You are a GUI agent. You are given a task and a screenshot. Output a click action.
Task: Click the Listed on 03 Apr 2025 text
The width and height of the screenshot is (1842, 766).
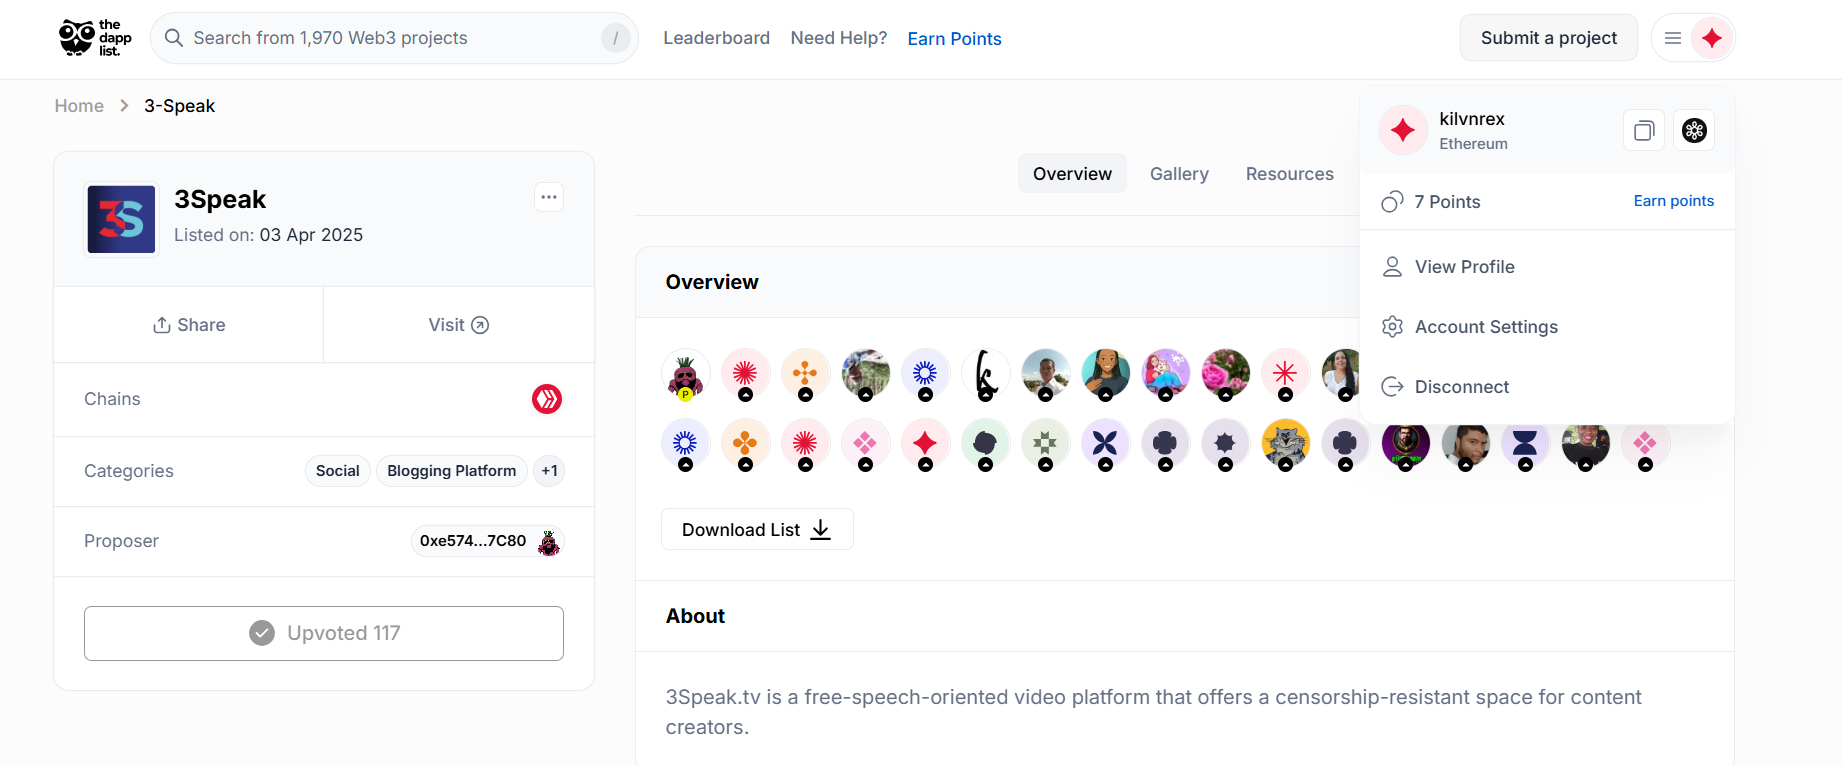[268, 235]
